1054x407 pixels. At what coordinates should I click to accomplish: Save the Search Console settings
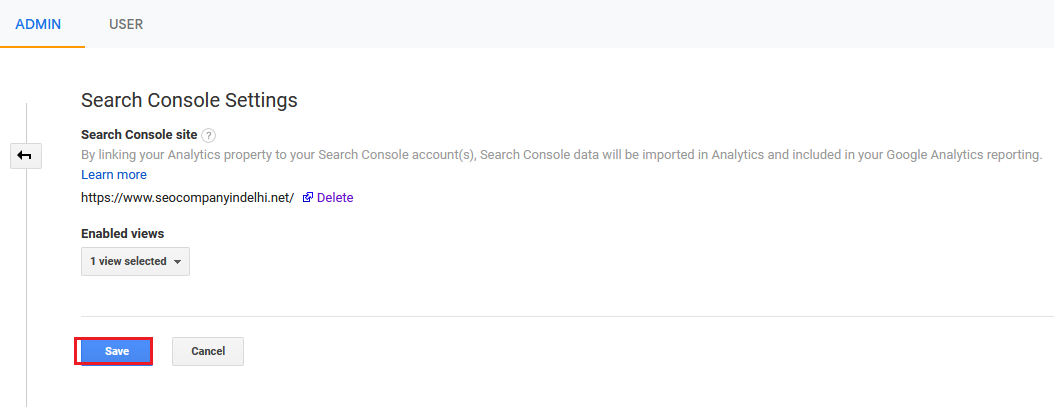[x=116, y=351]
